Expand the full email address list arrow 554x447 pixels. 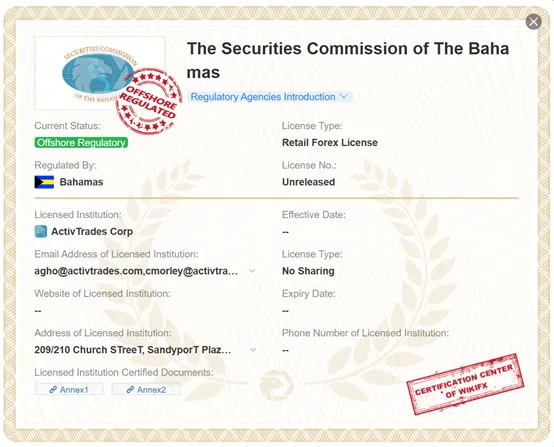point(252,271)
